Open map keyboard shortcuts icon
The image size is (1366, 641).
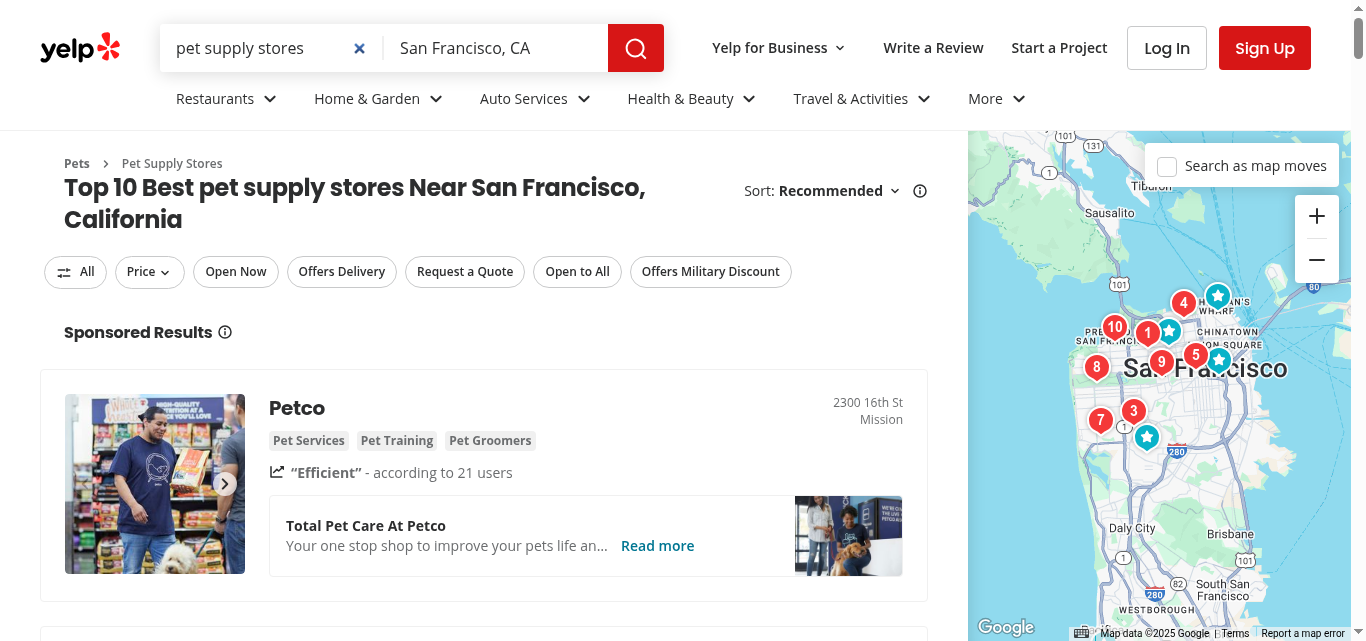[x=1081, y=633]
